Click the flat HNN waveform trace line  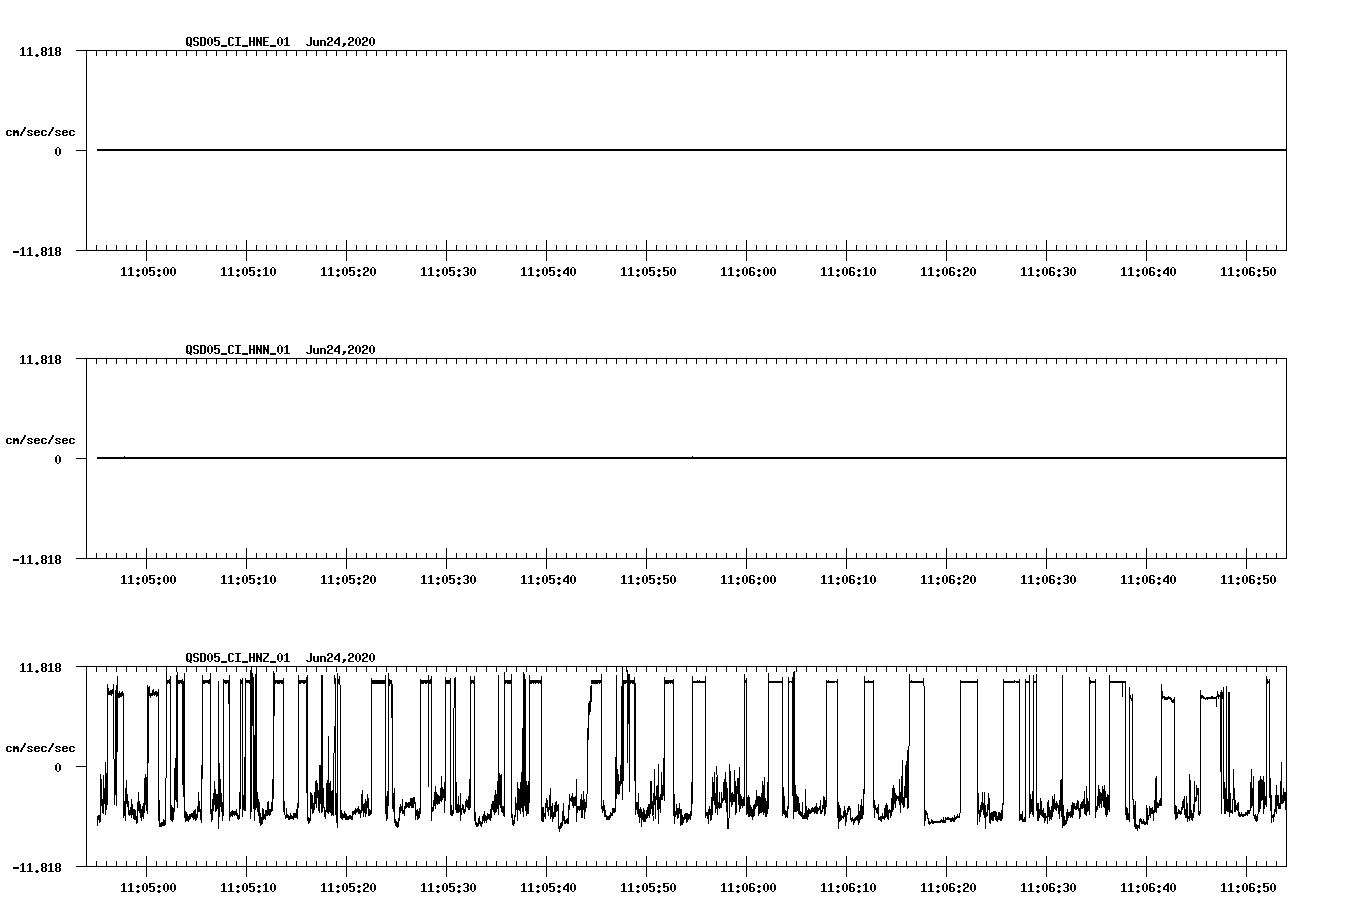(691, 458)
